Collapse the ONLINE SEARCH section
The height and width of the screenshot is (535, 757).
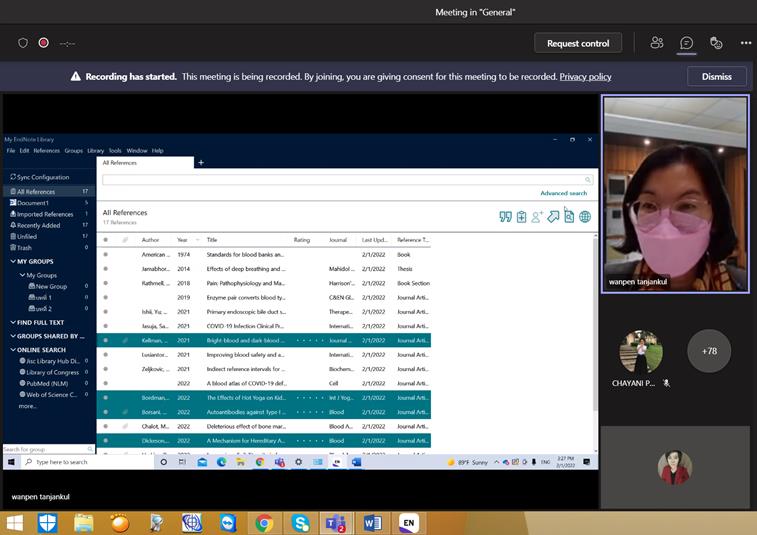13,350
